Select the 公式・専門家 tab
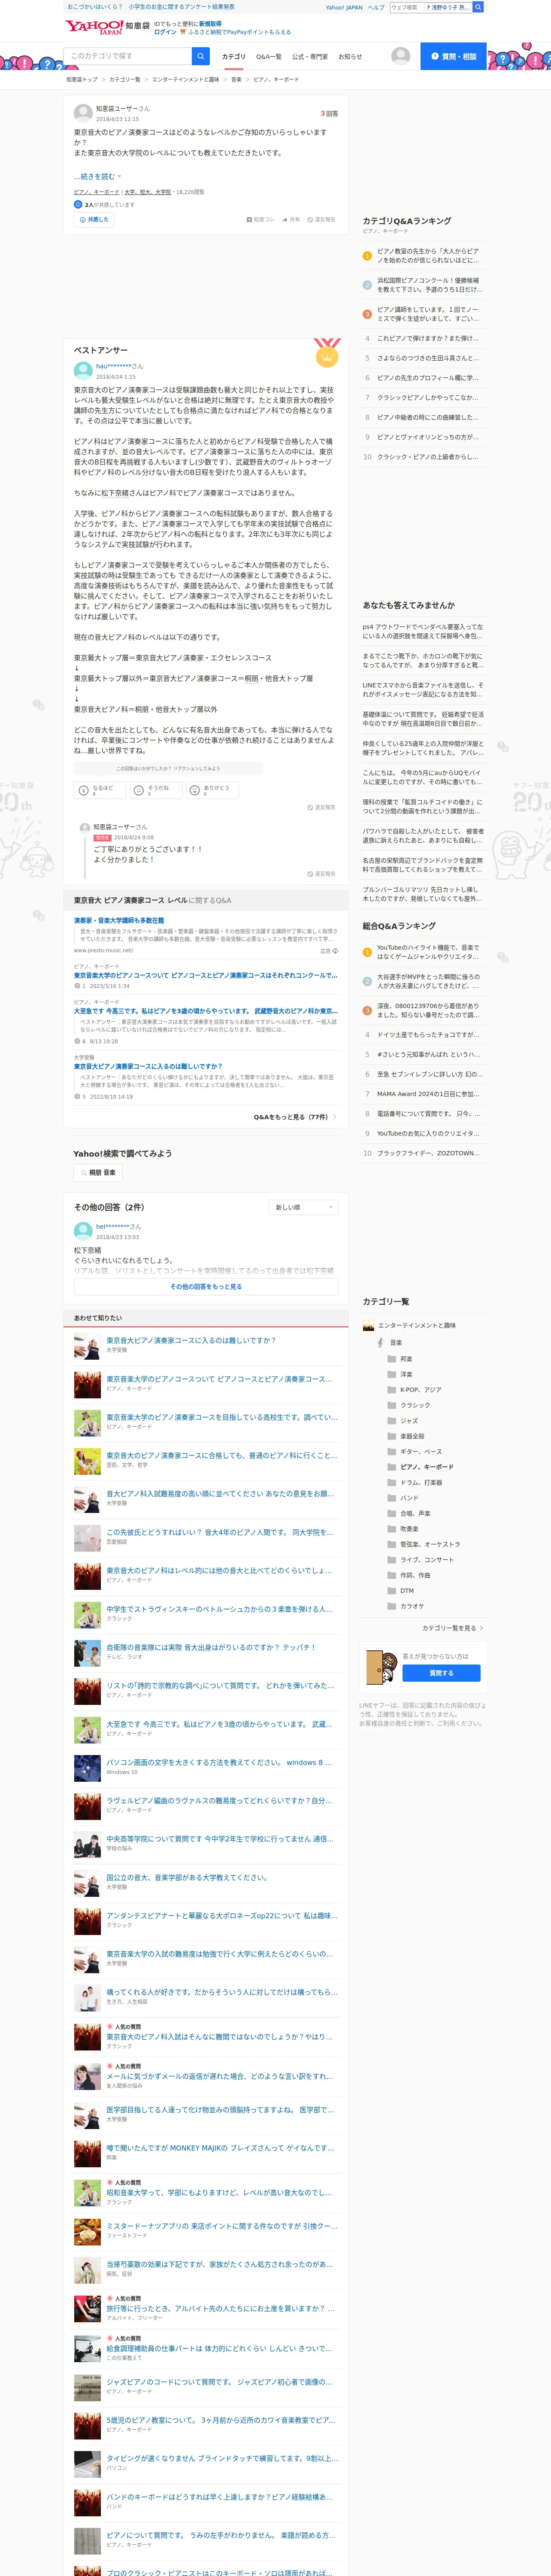Image resolution: width=551 pixels, height=2576 pixels. [310, 57]
